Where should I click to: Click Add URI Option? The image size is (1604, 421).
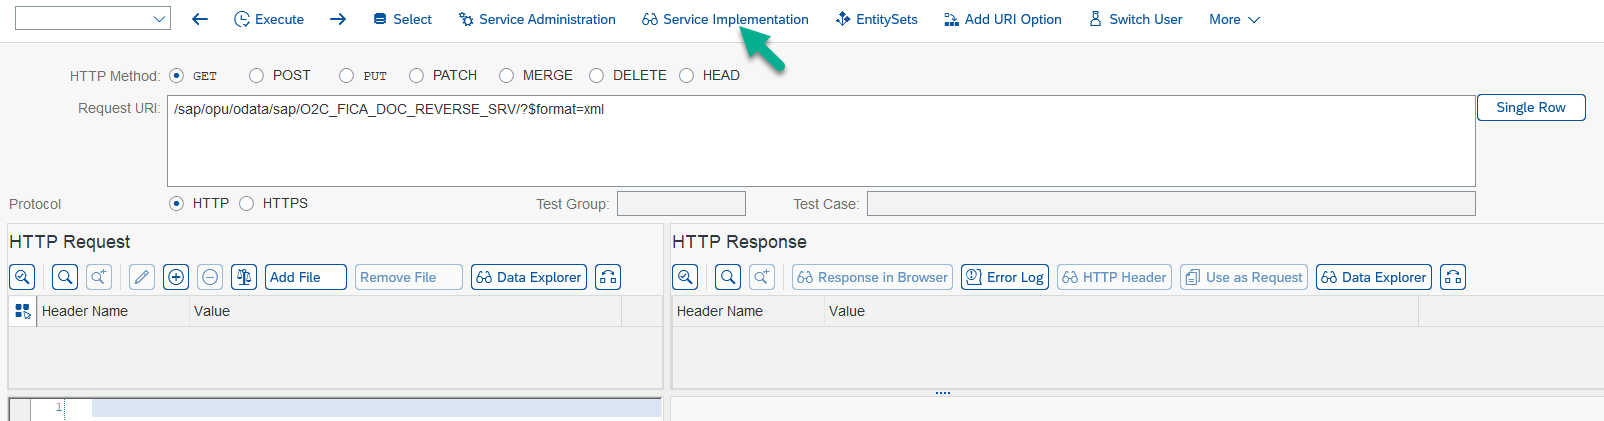tap(1003, 19)
